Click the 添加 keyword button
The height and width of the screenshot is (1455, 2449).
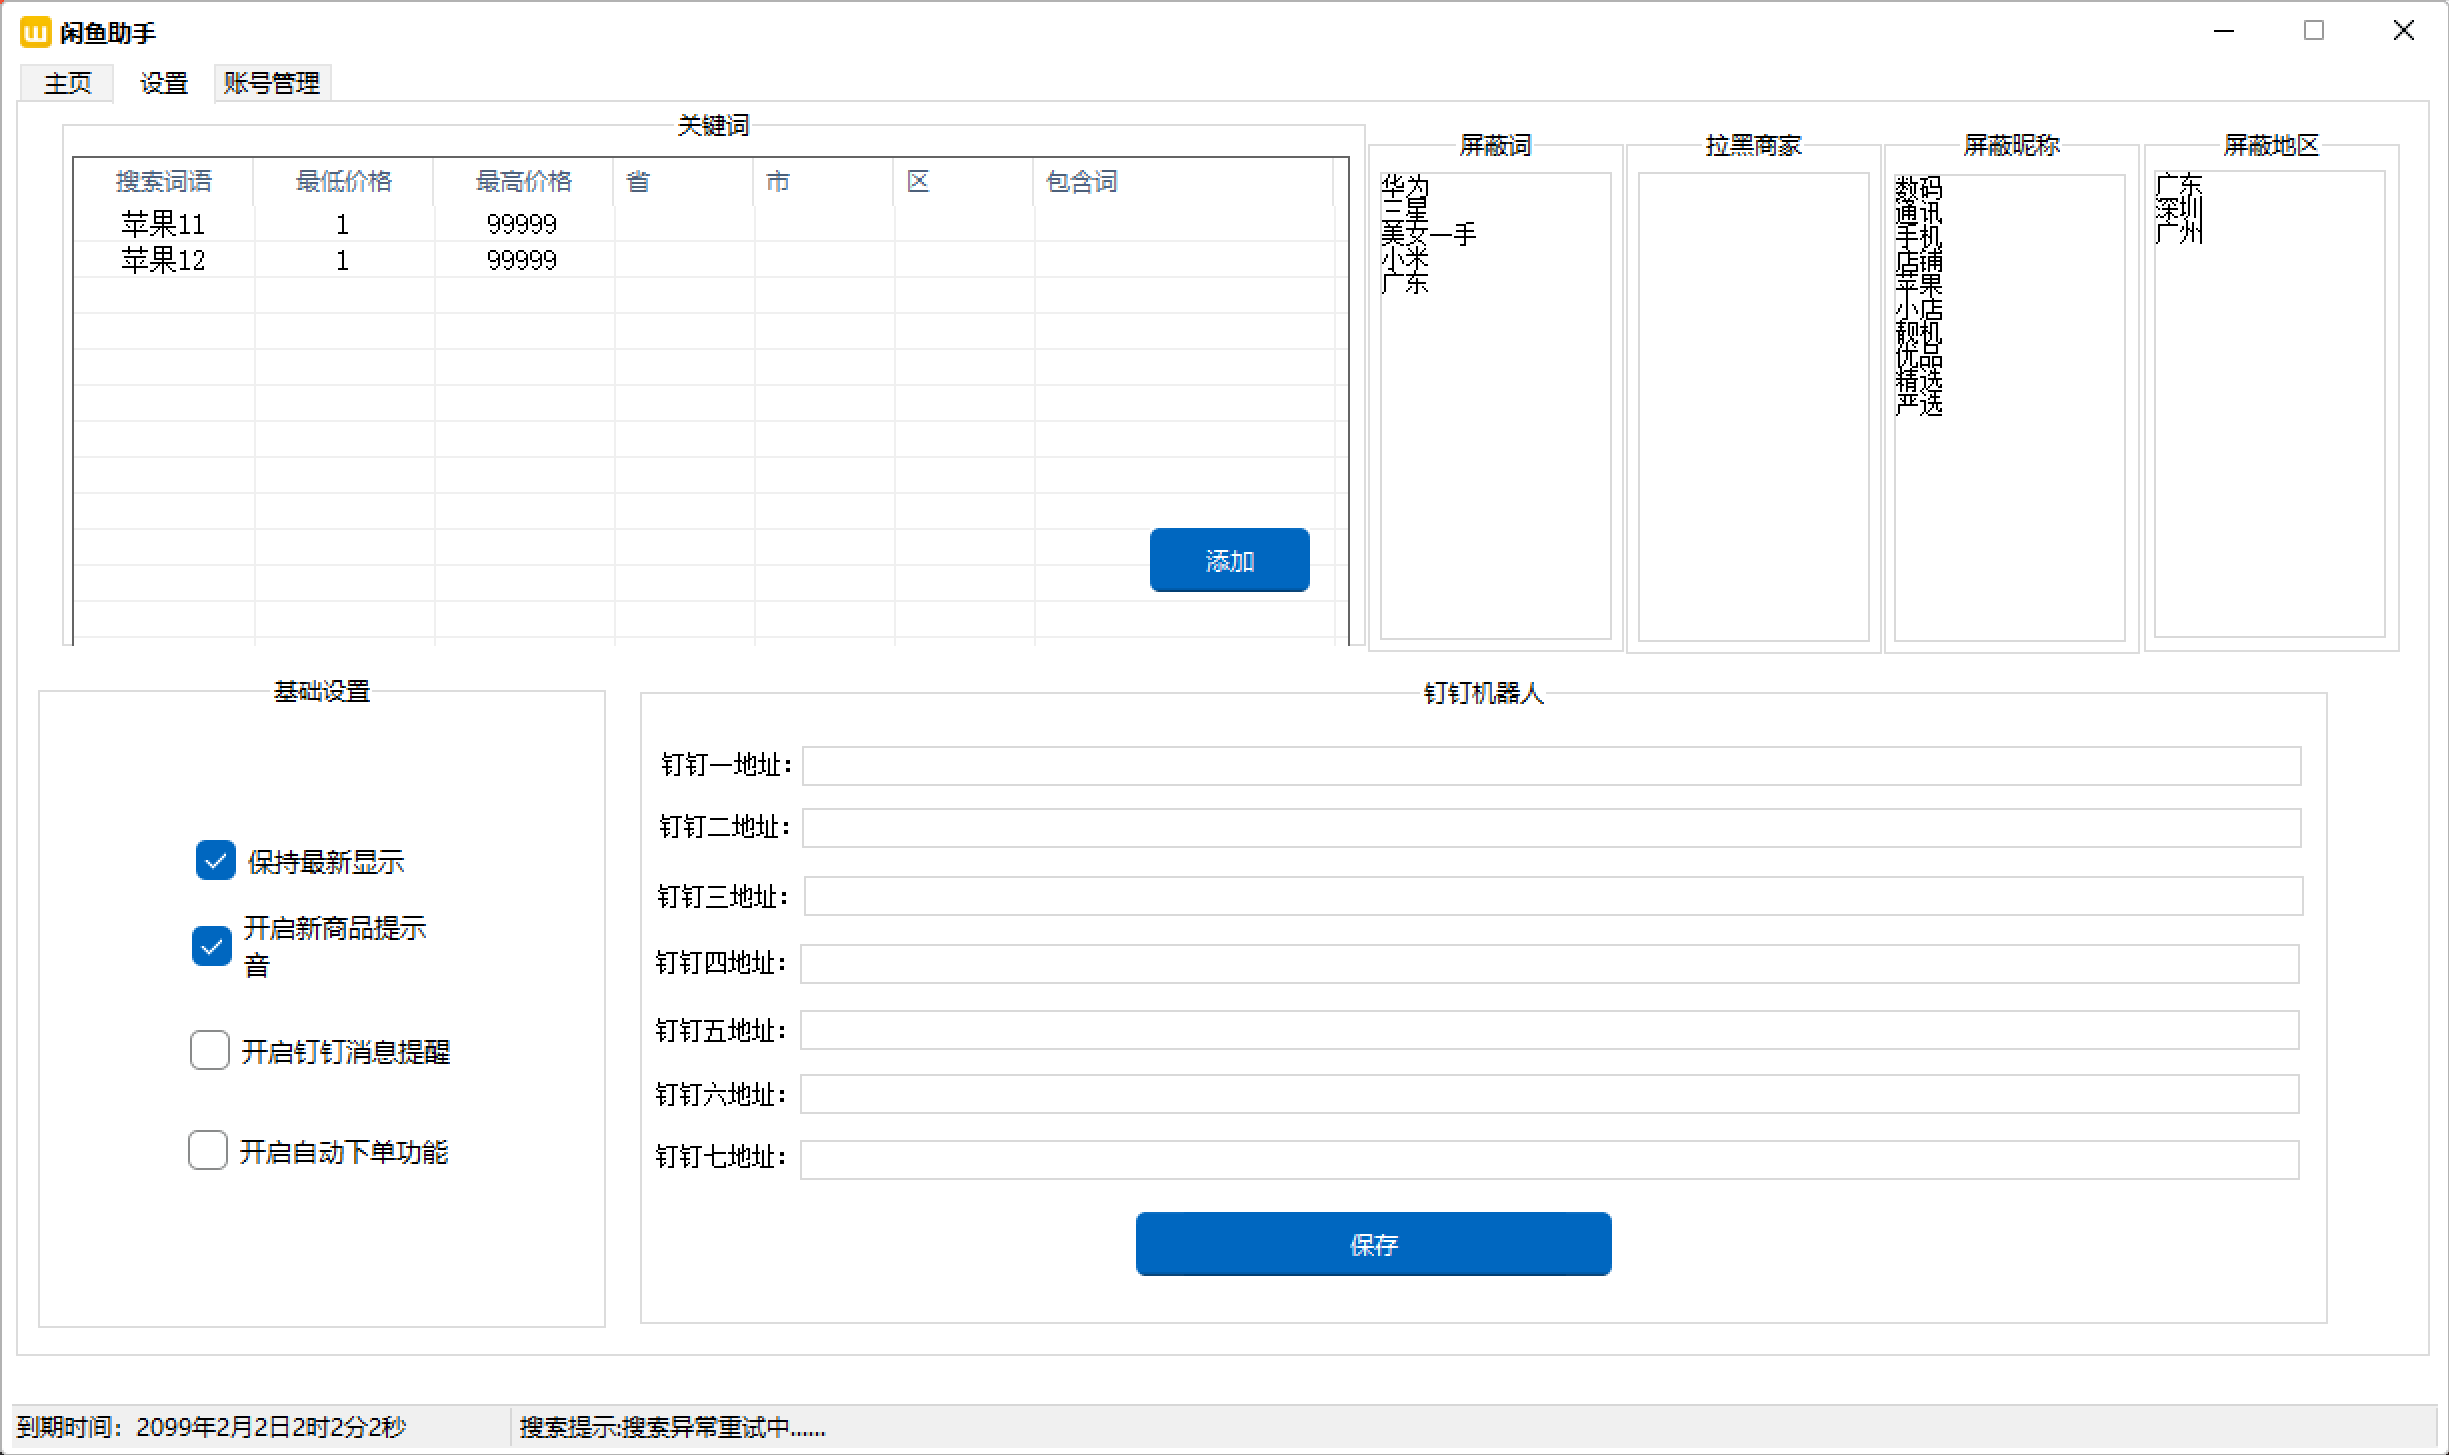pyautogui.click(x=1229, y=561)
